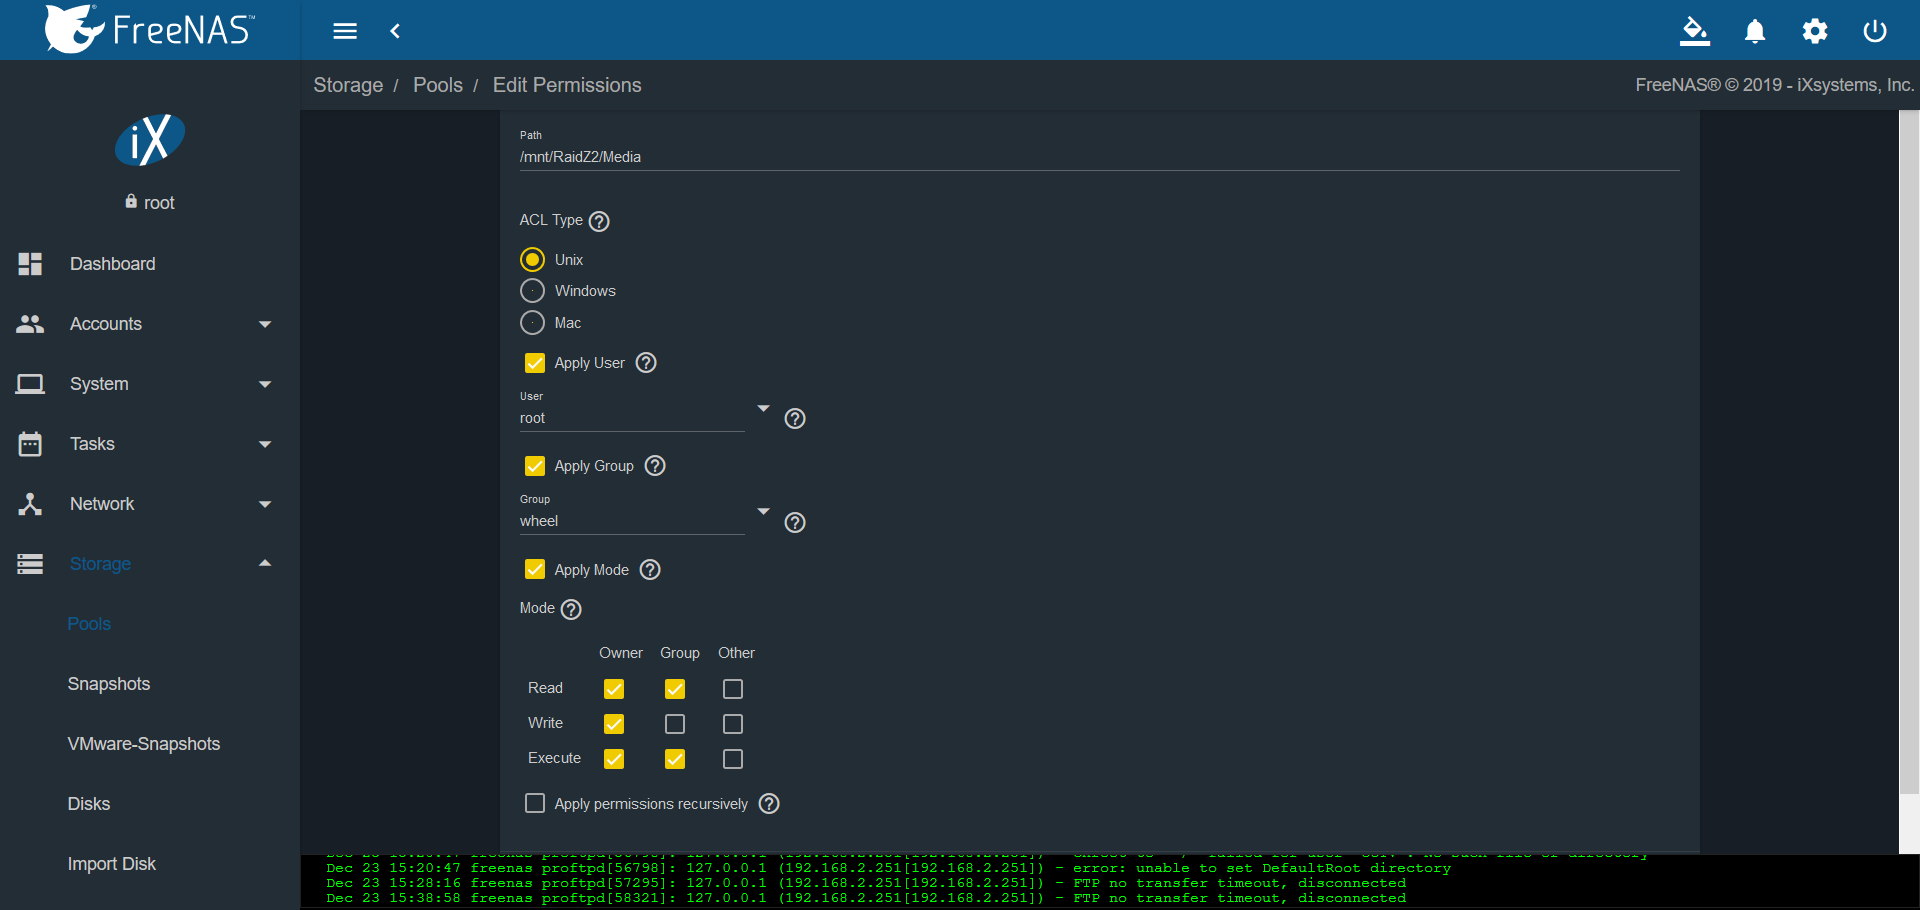Click the page vertical scrollbar
The width and height of the screenshot is (1920, 910).
1909,453
